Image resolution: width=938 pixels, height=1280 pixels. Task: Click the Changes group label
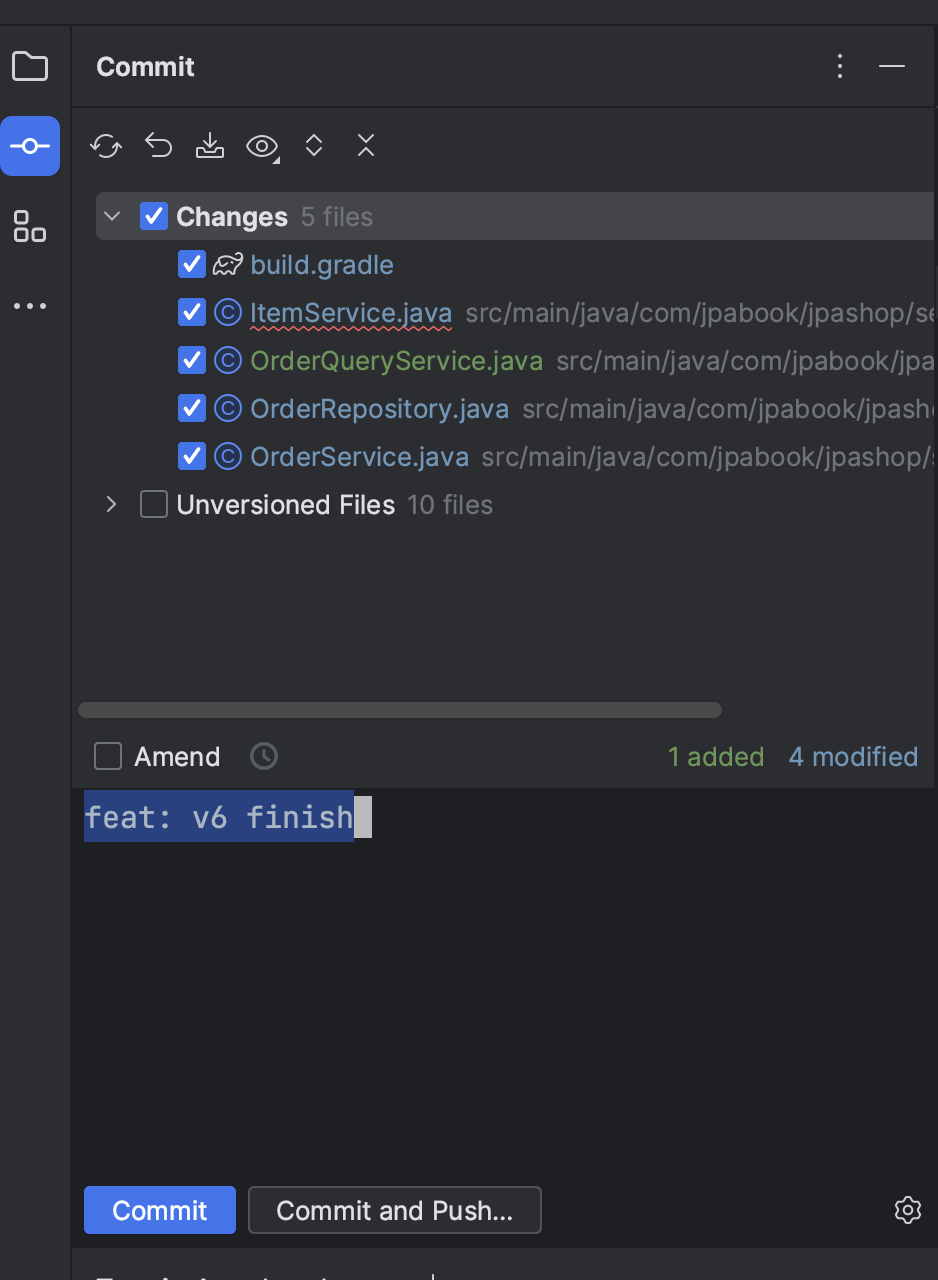pos(232,217)
